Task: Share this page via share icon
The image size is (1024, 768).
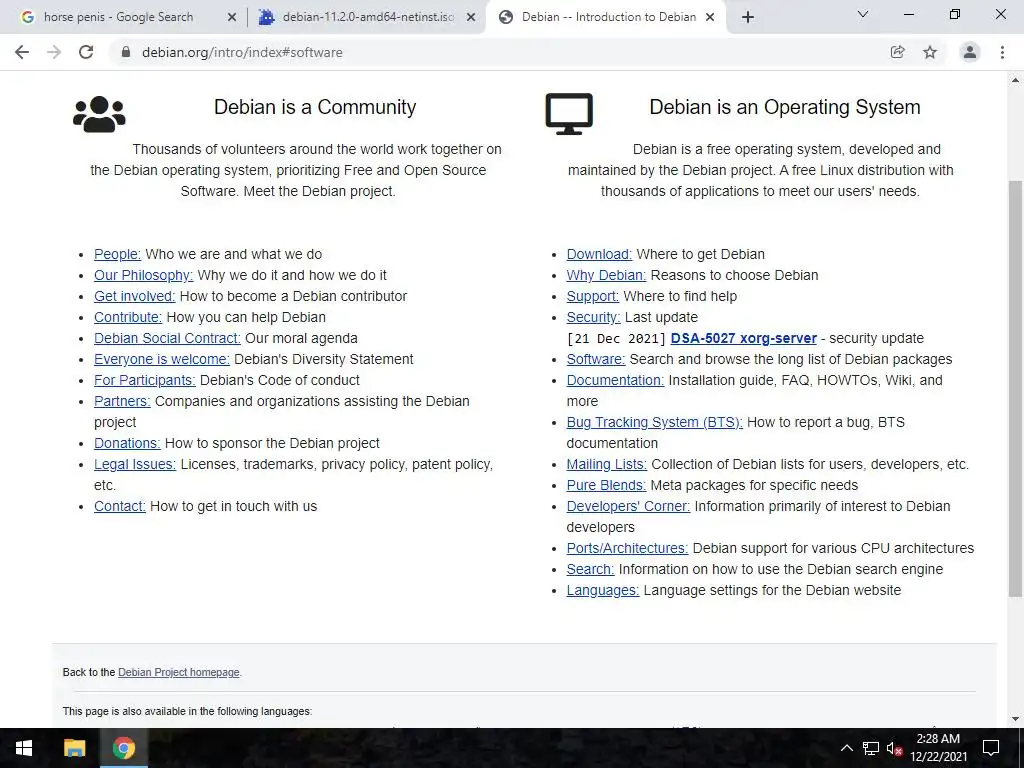Action: coord(898,52)
